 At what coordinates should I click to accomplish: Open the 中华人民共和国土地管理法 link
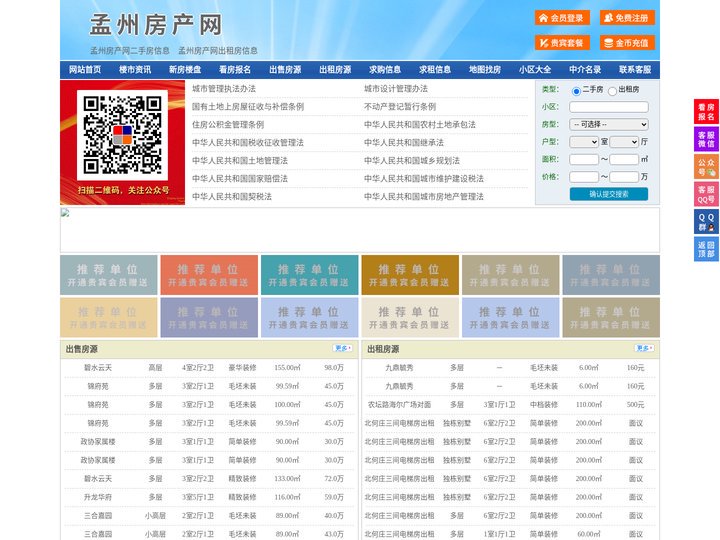(240, 160)
